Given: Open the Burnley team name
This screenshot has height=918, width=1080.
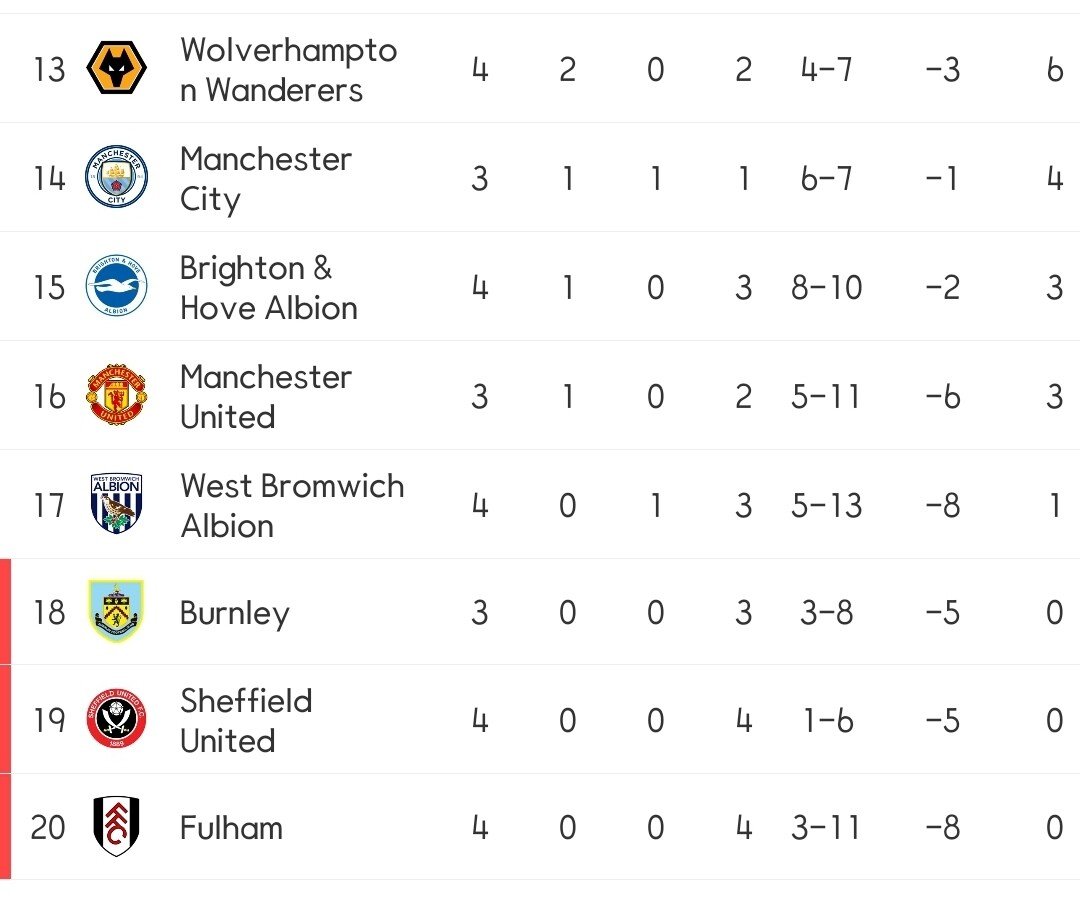Looking at the screenshot, I should (235, 613).
